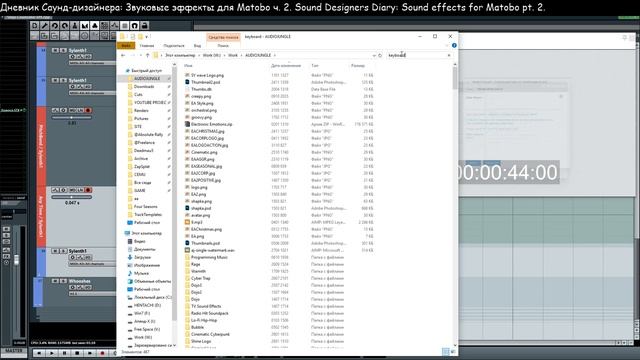Switch to the Поделиться ribbon tab
This screenshot has height=360, width=640.
(x=174, y=46)
